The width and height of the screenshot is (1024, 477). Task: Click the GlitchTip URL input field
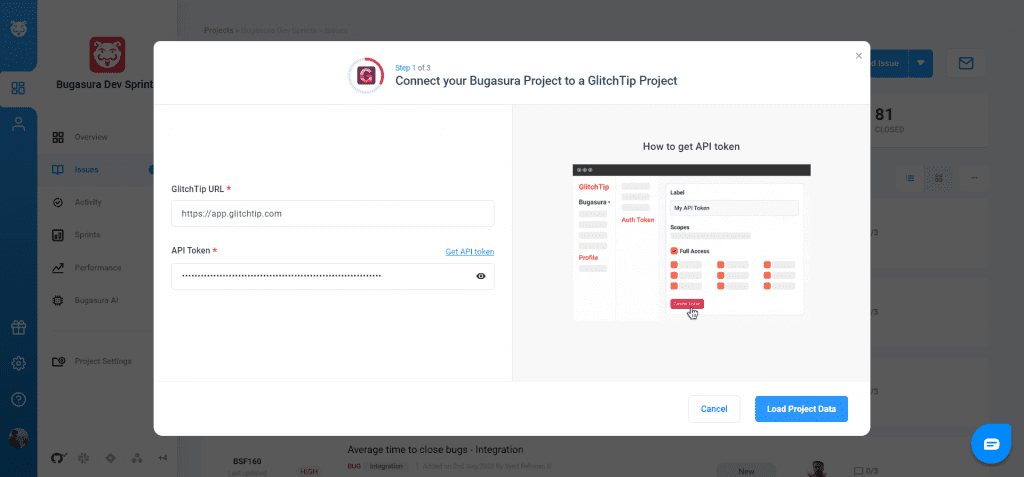click(x=332, y=214)
